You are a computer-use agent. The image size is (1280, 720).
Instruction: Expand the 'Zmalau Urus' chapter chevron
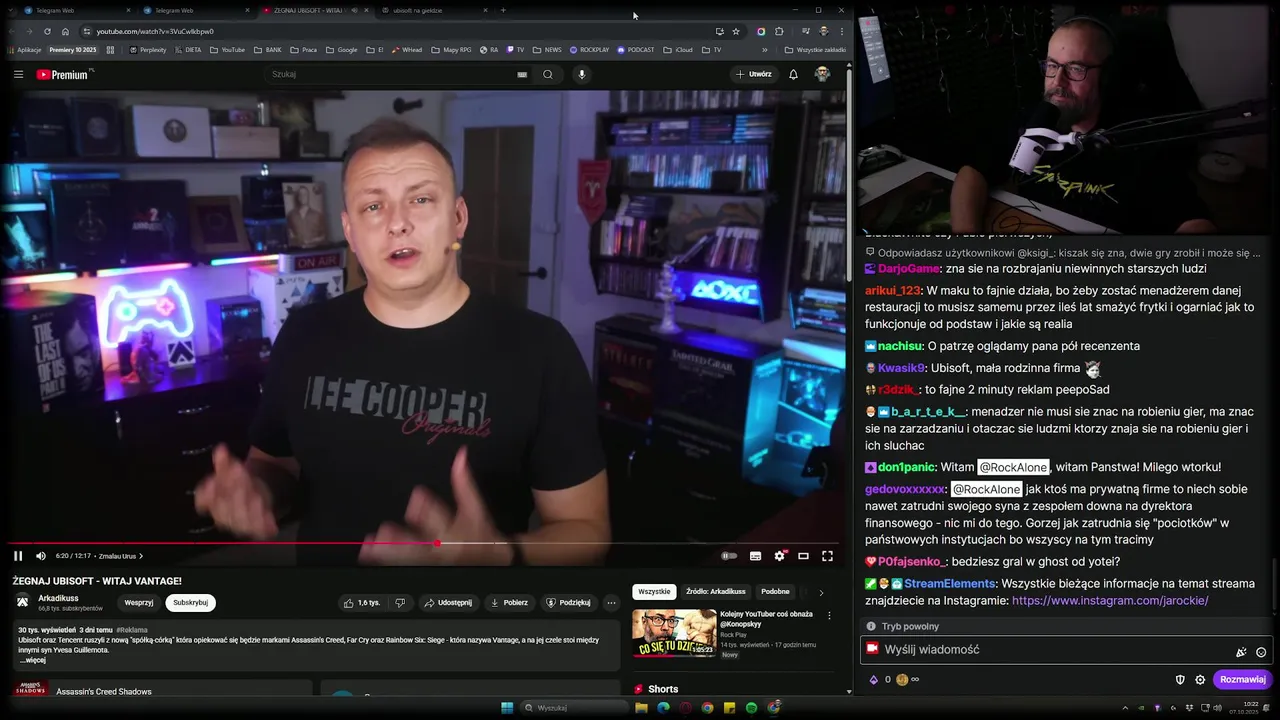pyautogui.click(x=141, y=556)
